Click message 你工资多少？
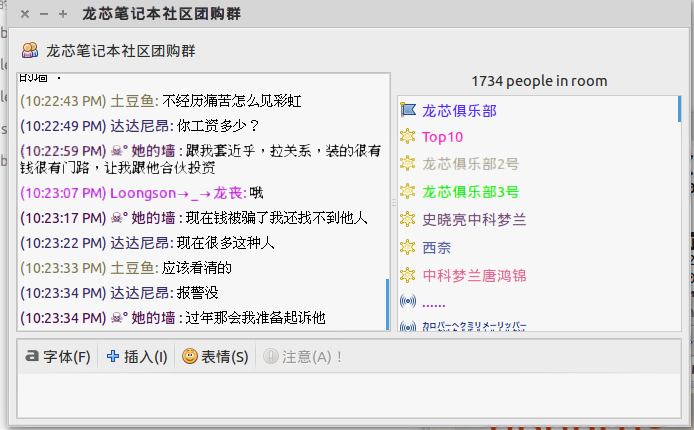Screen dimensions: 694x430 click(x=218, y=126)
